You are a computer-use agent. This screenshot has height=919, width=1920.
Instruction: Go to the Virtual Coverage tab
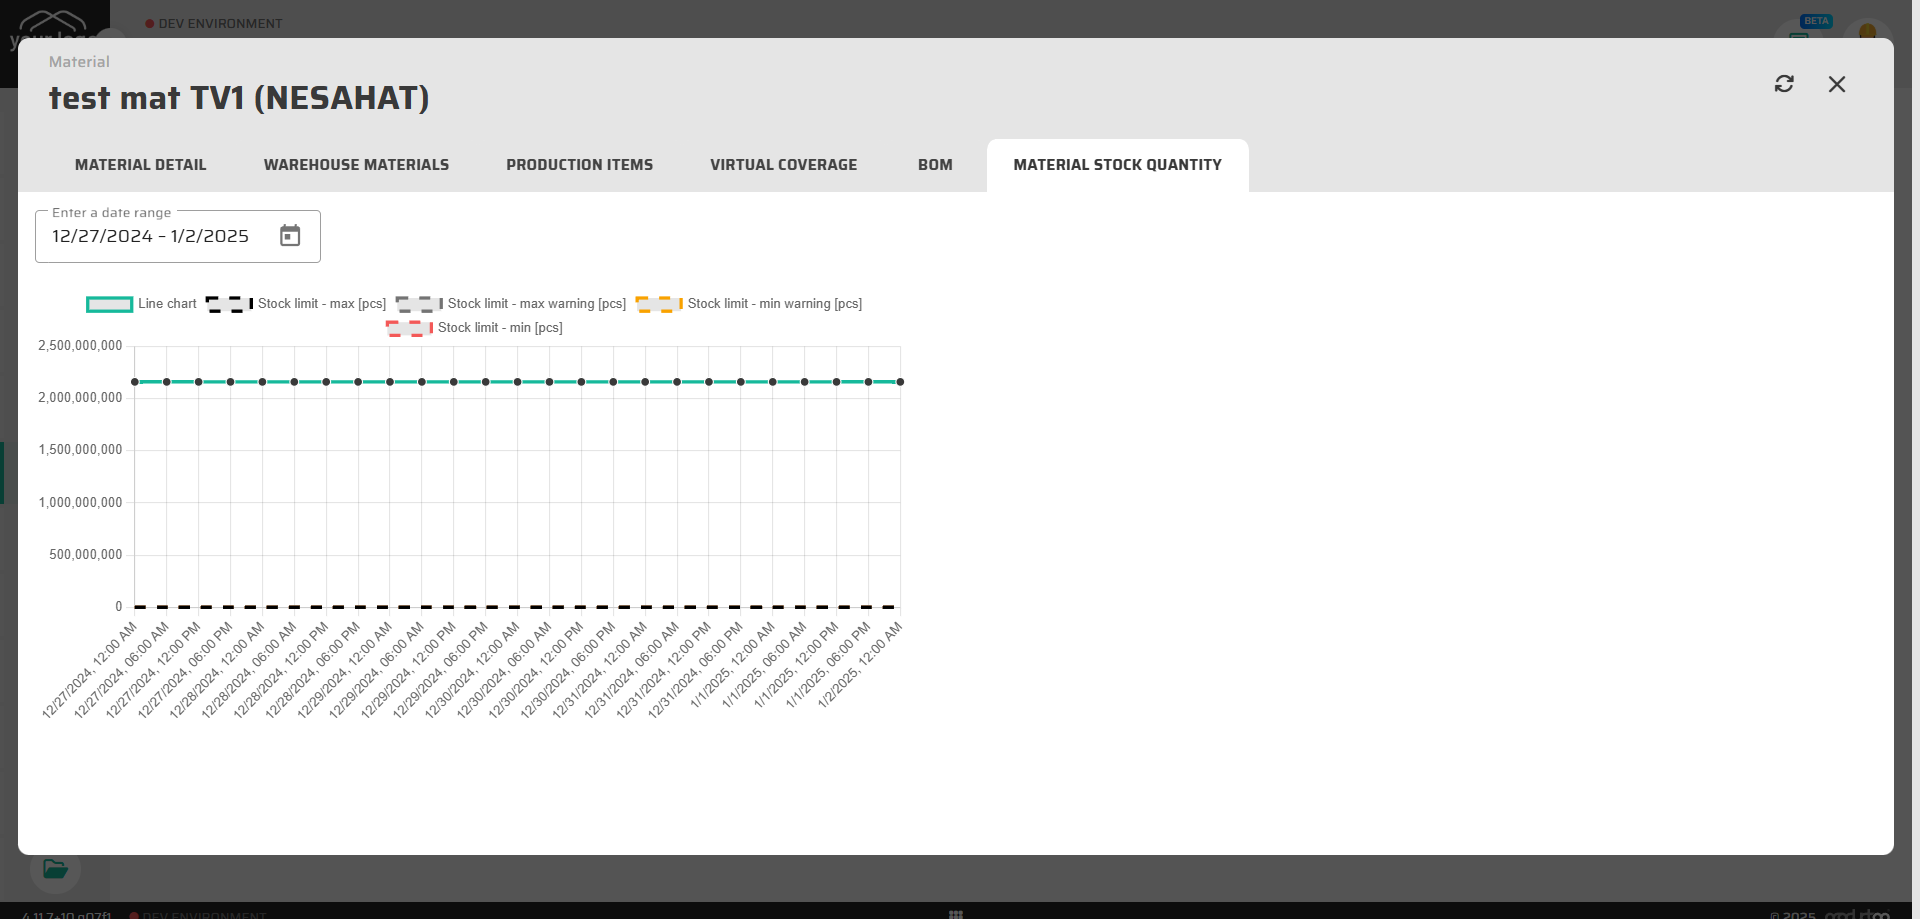click(x=783, y=165)
